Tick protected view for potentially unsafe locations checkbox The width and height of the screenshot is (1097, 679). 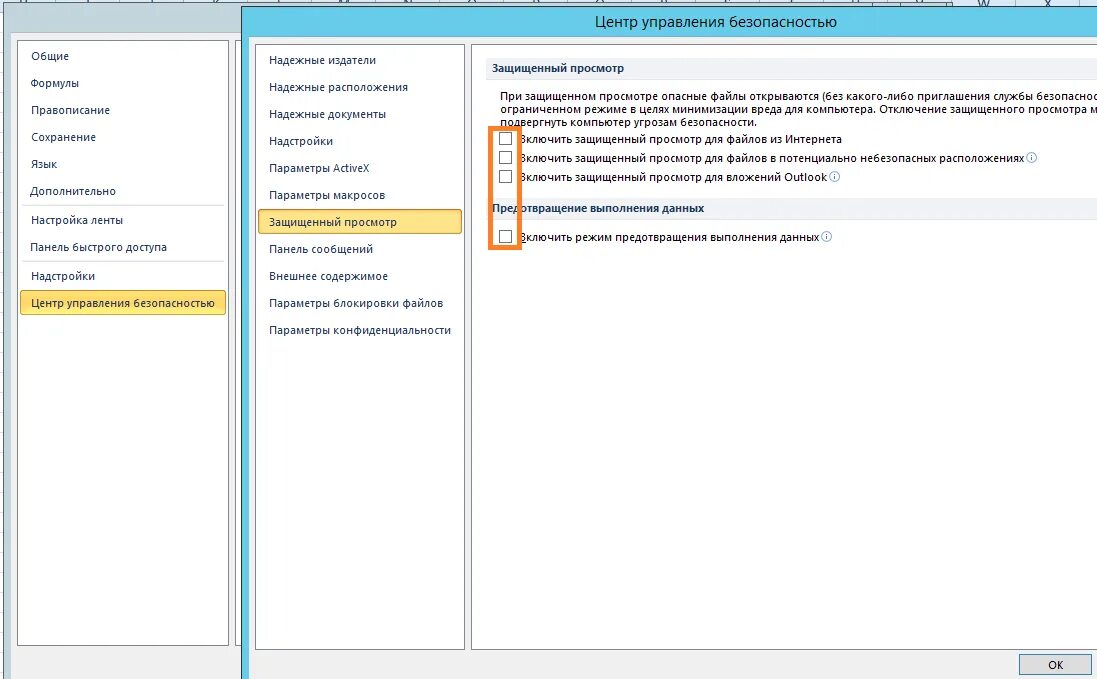point(505,157)
